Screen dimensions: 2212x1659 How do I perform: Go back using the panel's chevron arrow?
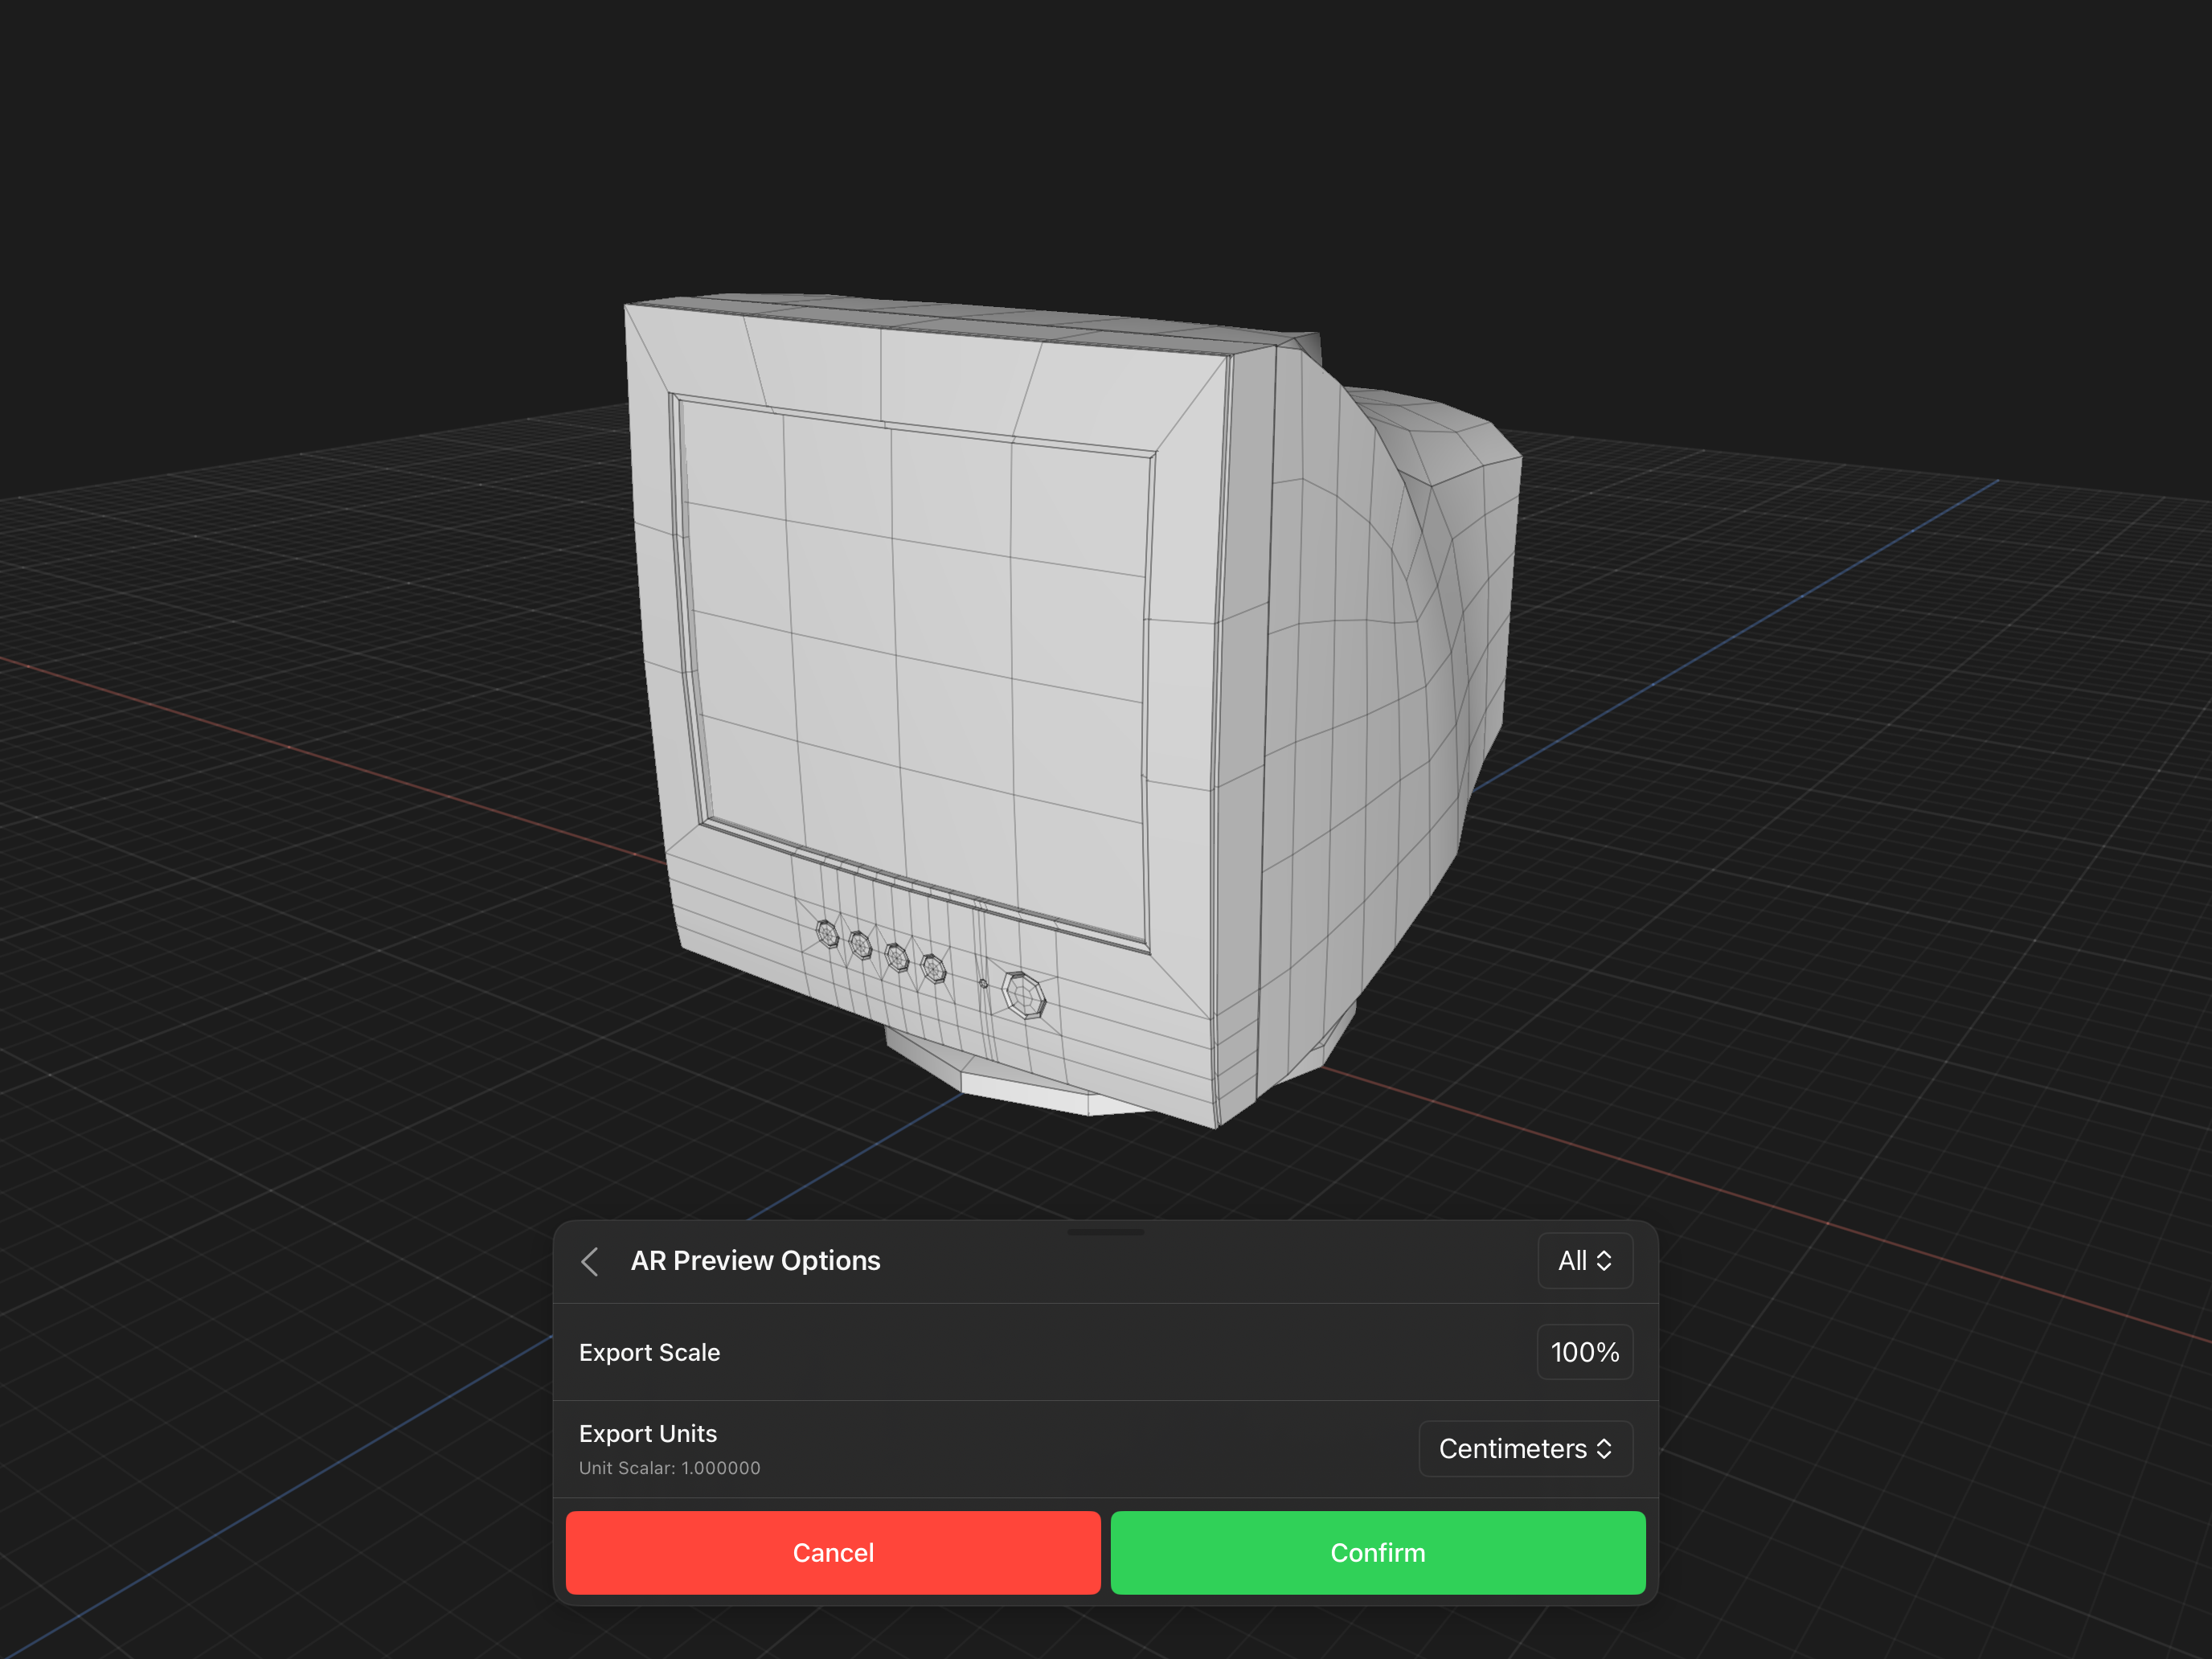(x=590, y=1261)
